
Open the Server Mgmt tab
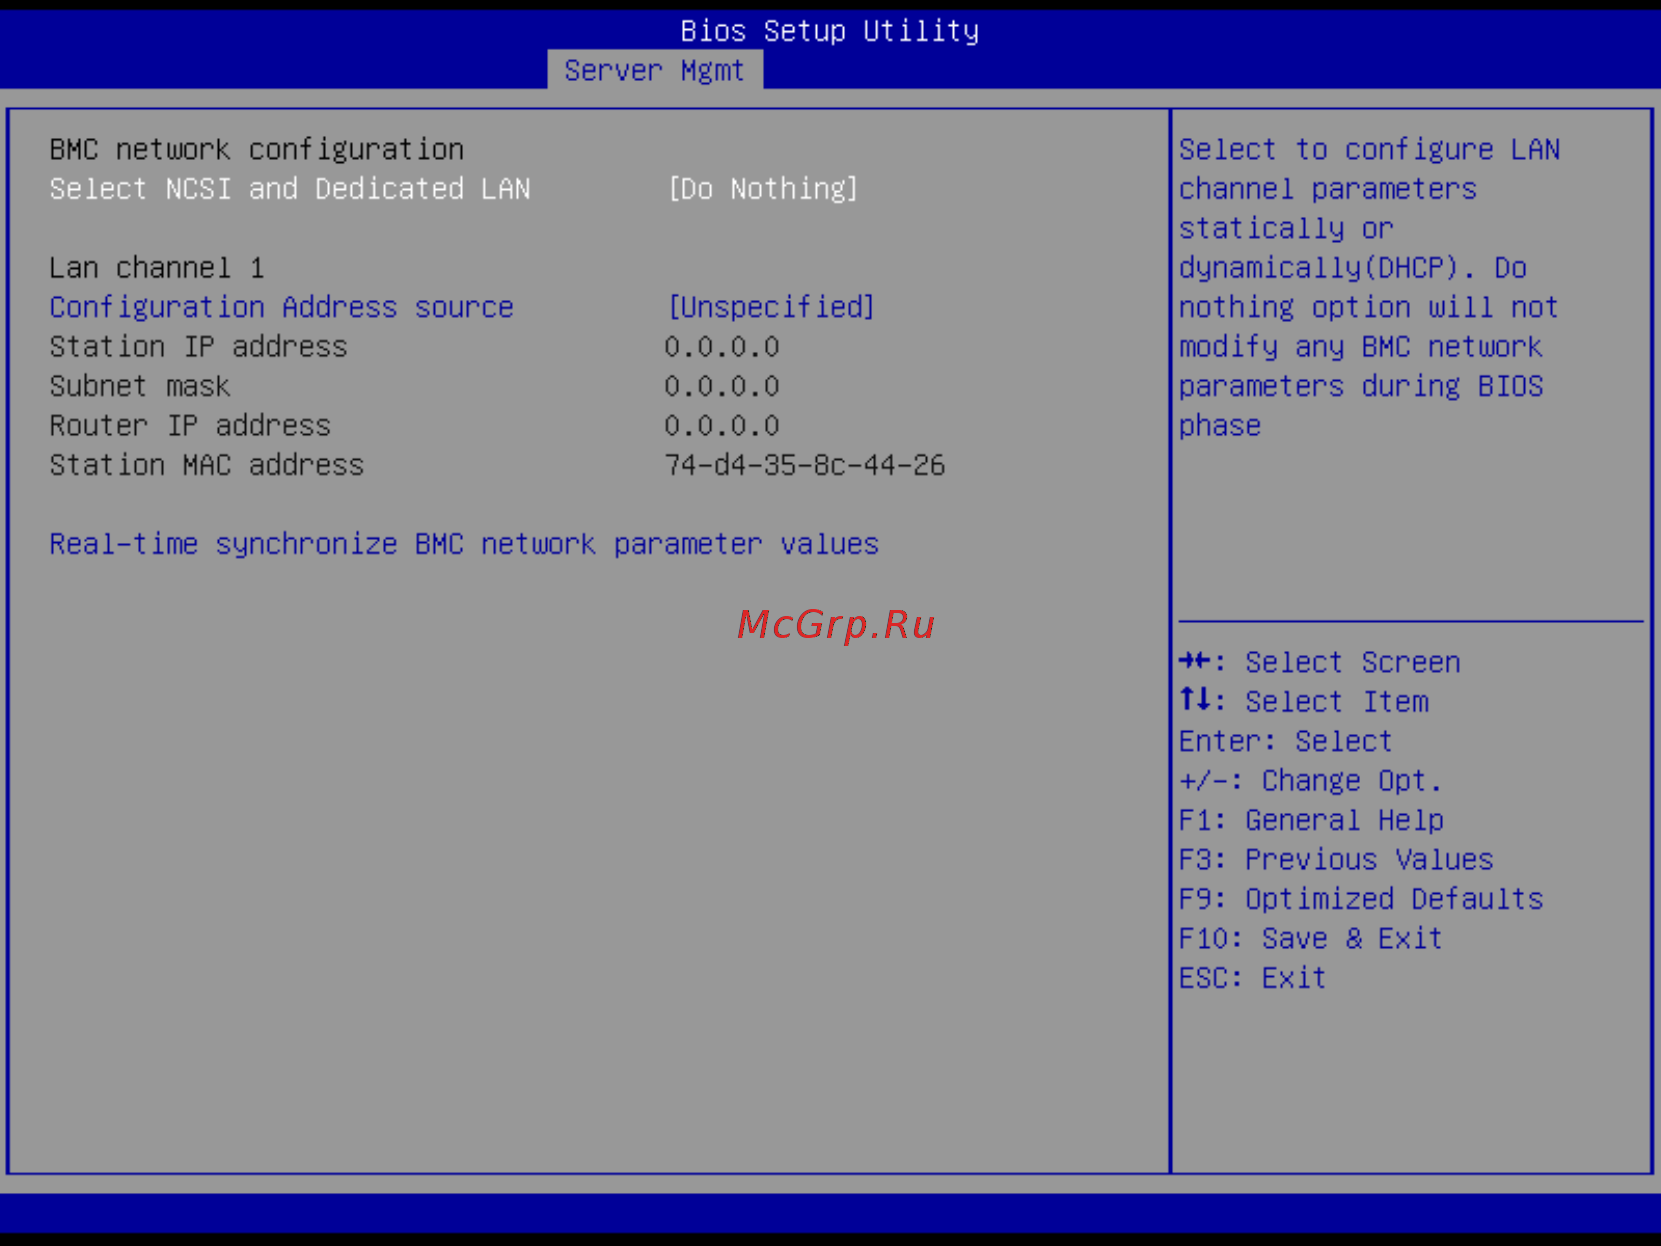[x=655, y=71]
